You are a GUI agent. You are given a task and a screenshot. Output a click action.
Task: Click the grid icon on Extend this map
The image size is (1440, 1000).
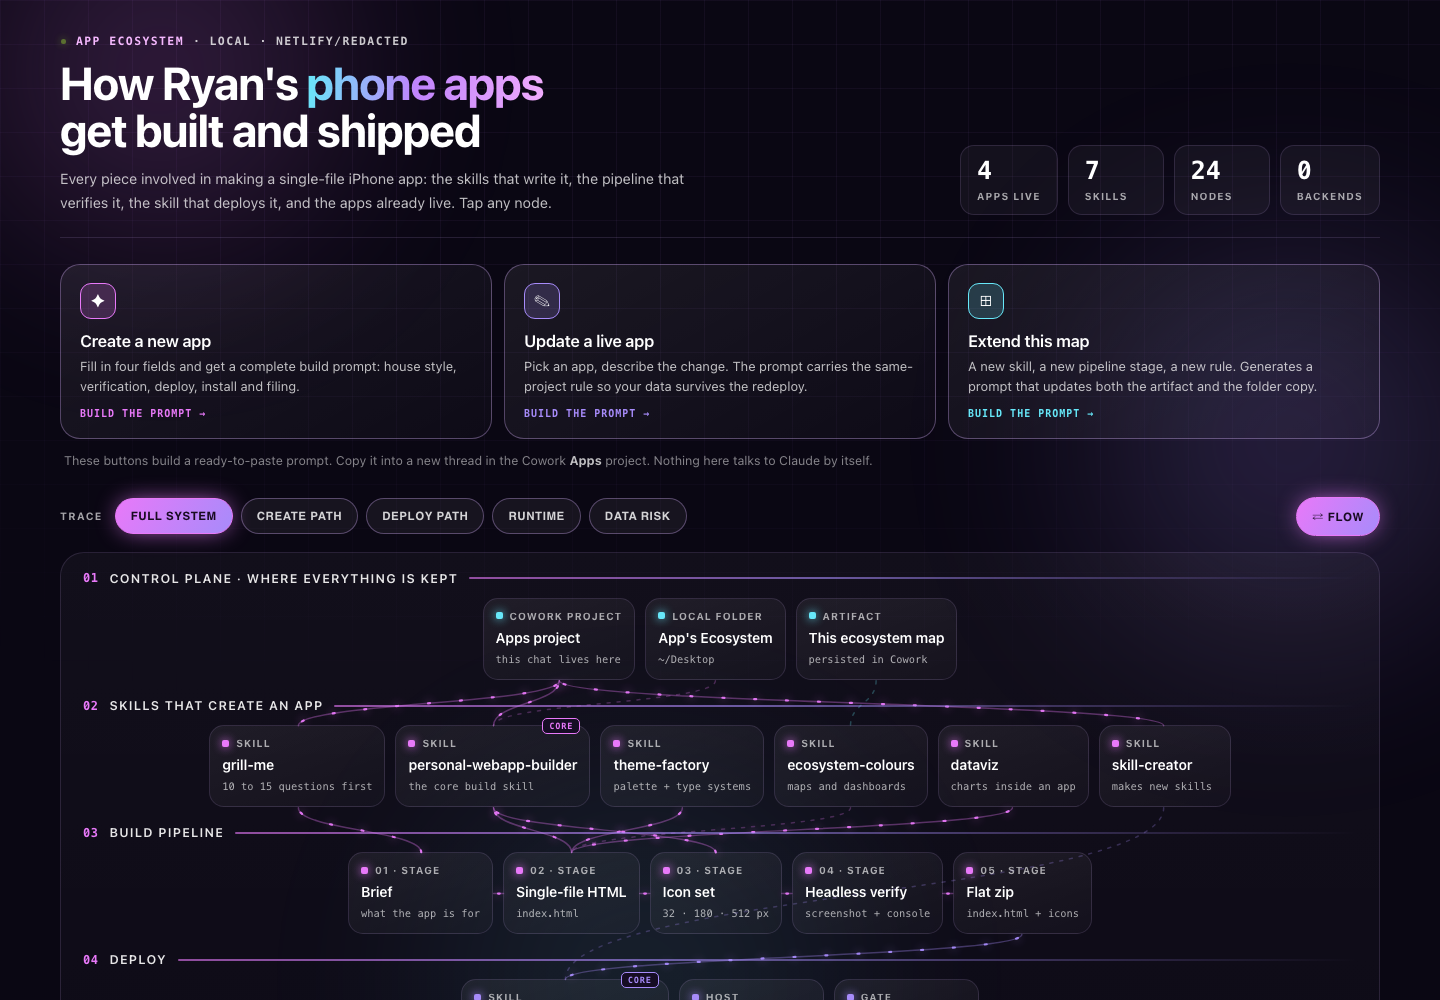tap(986, 301)
